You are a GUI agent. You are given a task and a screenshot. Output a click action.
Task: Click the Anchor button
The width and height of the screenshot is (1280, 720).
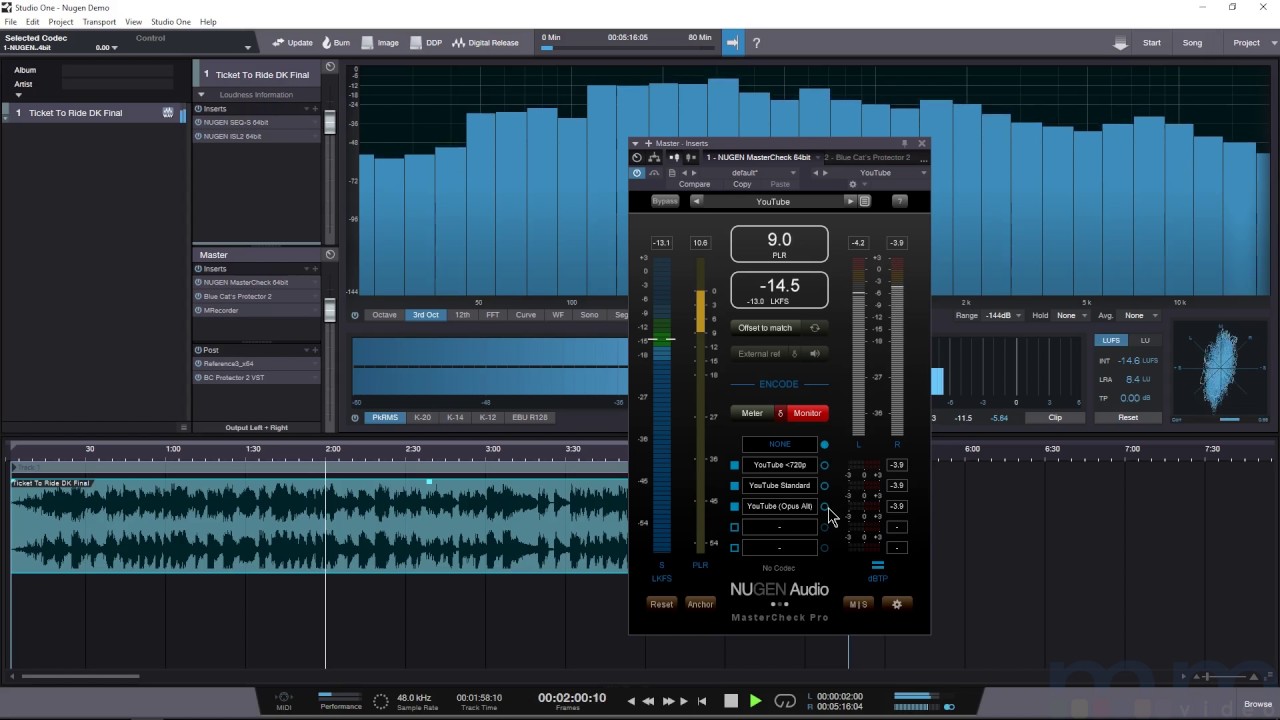click(700, 604)
